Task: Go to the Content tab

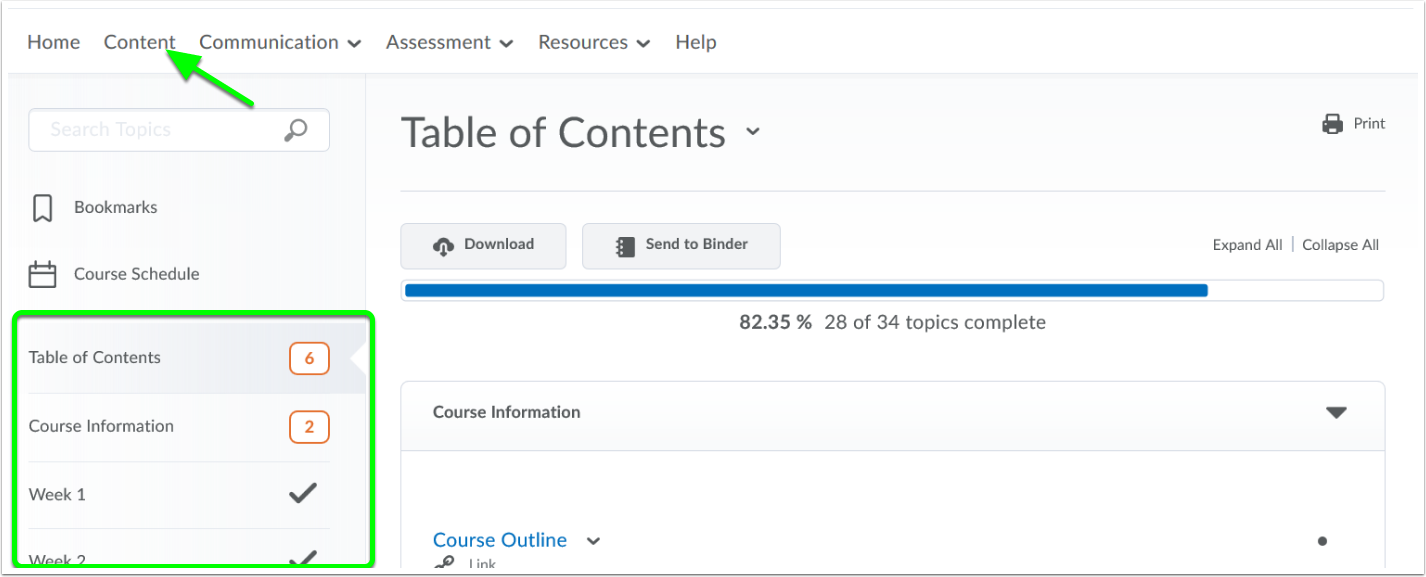Action: coord(140,42)
